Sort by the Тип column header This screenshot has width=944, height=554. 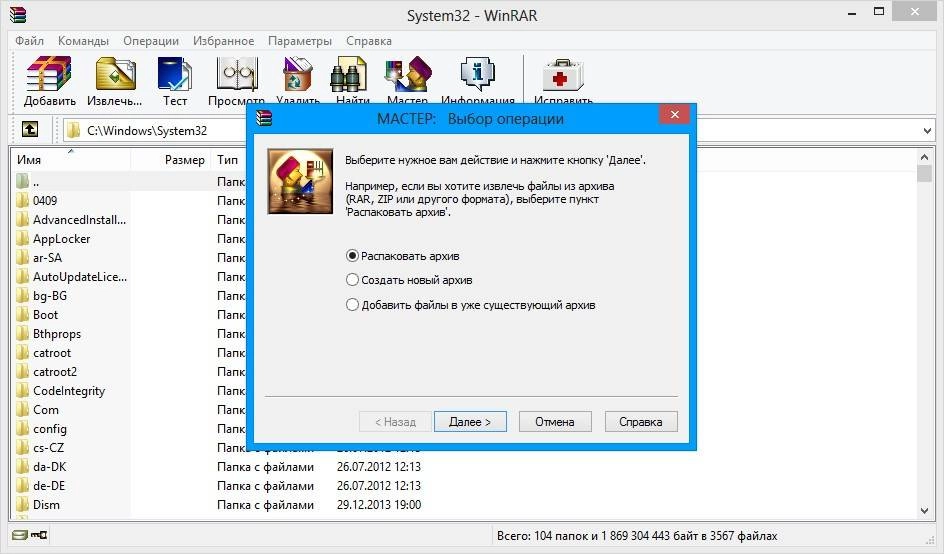click(229, 160)
